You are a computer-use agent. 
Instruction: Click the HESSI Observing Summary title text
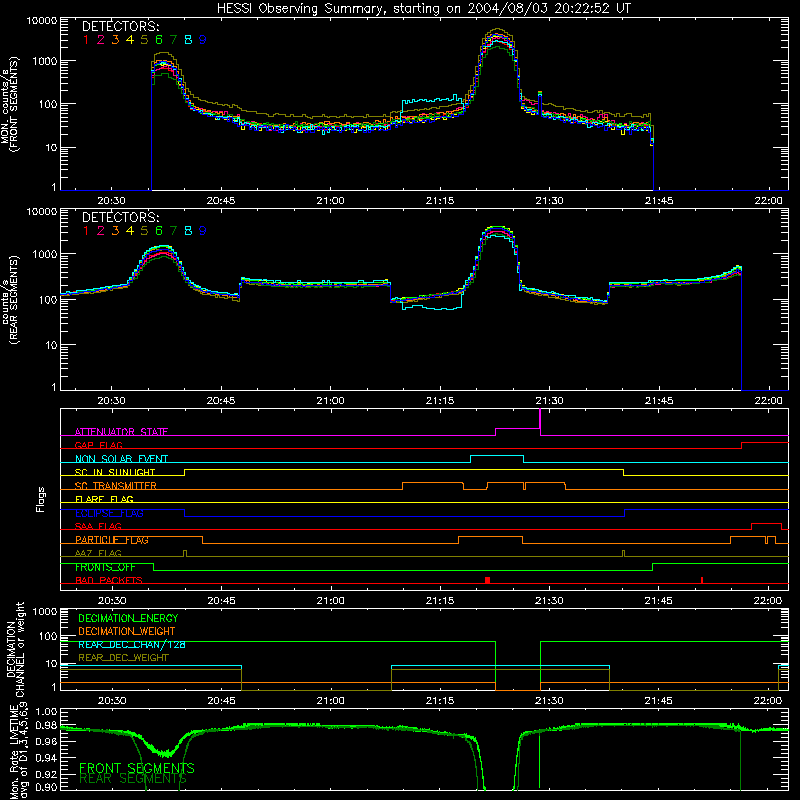(x=423, y=8)
